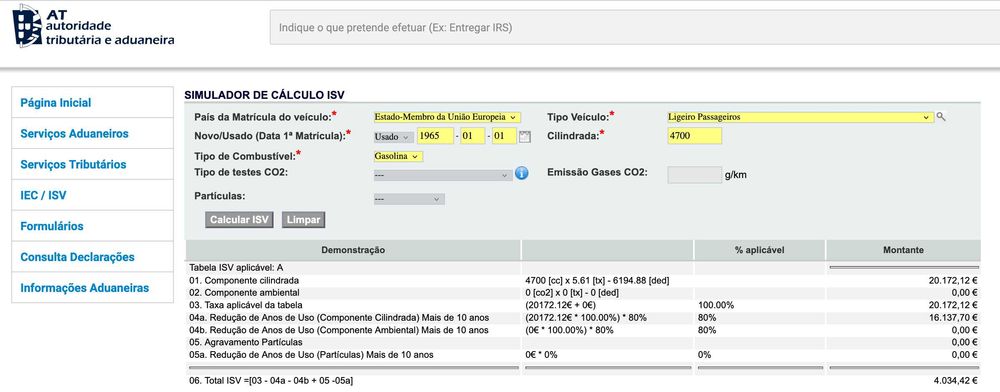
Task: Click the '06. Total ISV' formula row label
Action: coord(271,381)
